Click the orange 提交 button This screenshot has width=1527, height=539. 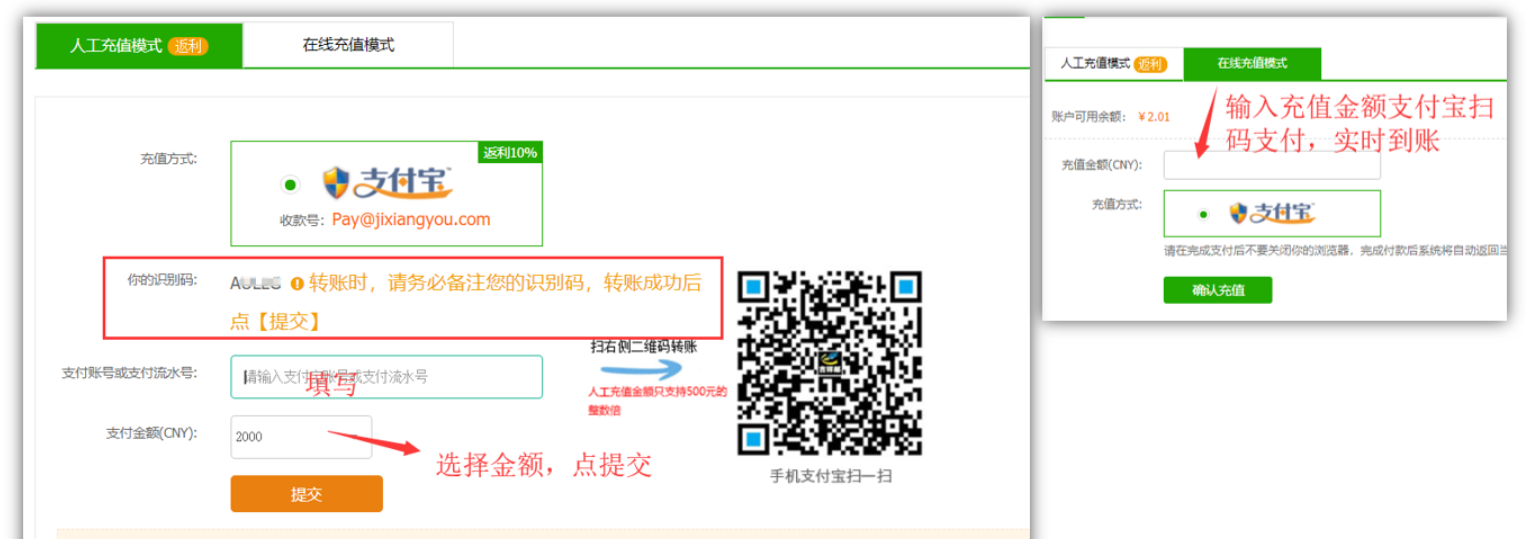pos(306,494)
